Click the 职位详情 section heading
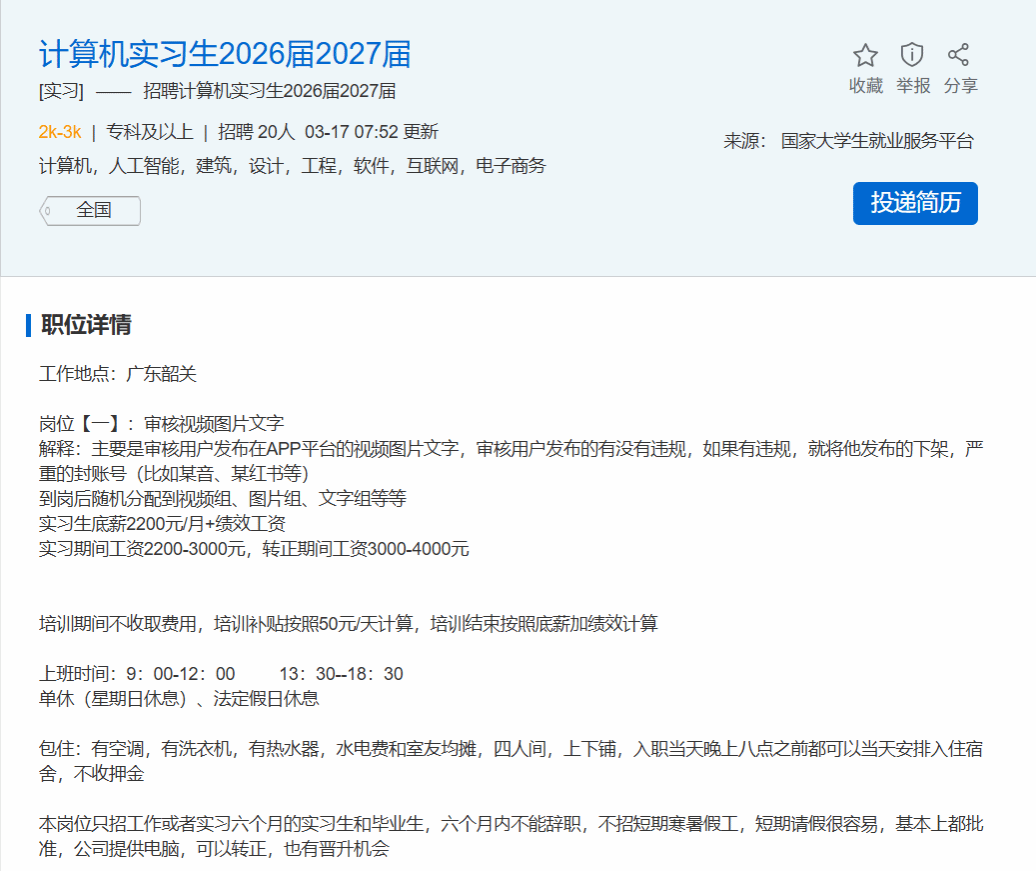The height and width of the screenshot is (871, 1036). coord(86,325)
